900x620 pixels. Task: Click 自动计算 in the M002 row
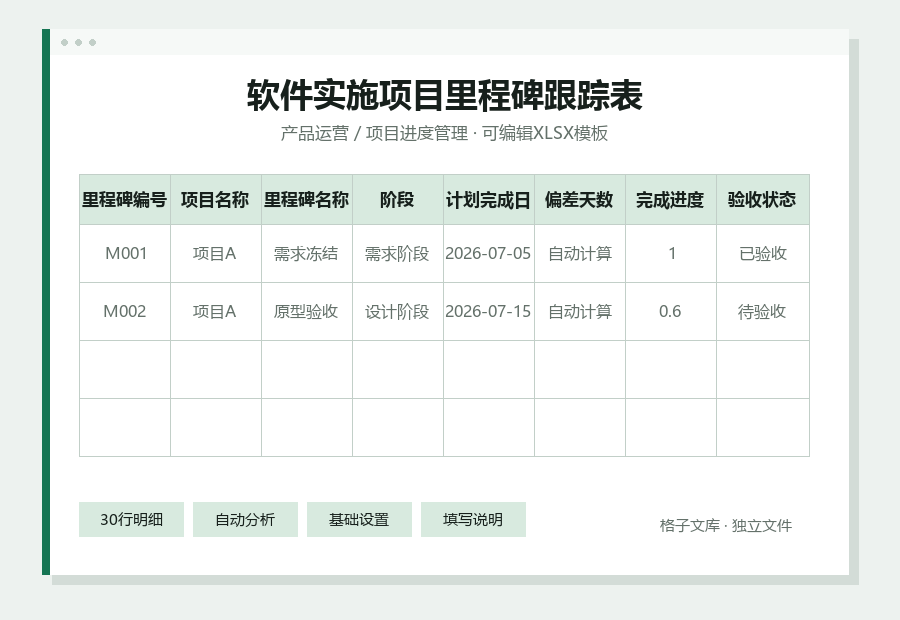pos(580,312)
